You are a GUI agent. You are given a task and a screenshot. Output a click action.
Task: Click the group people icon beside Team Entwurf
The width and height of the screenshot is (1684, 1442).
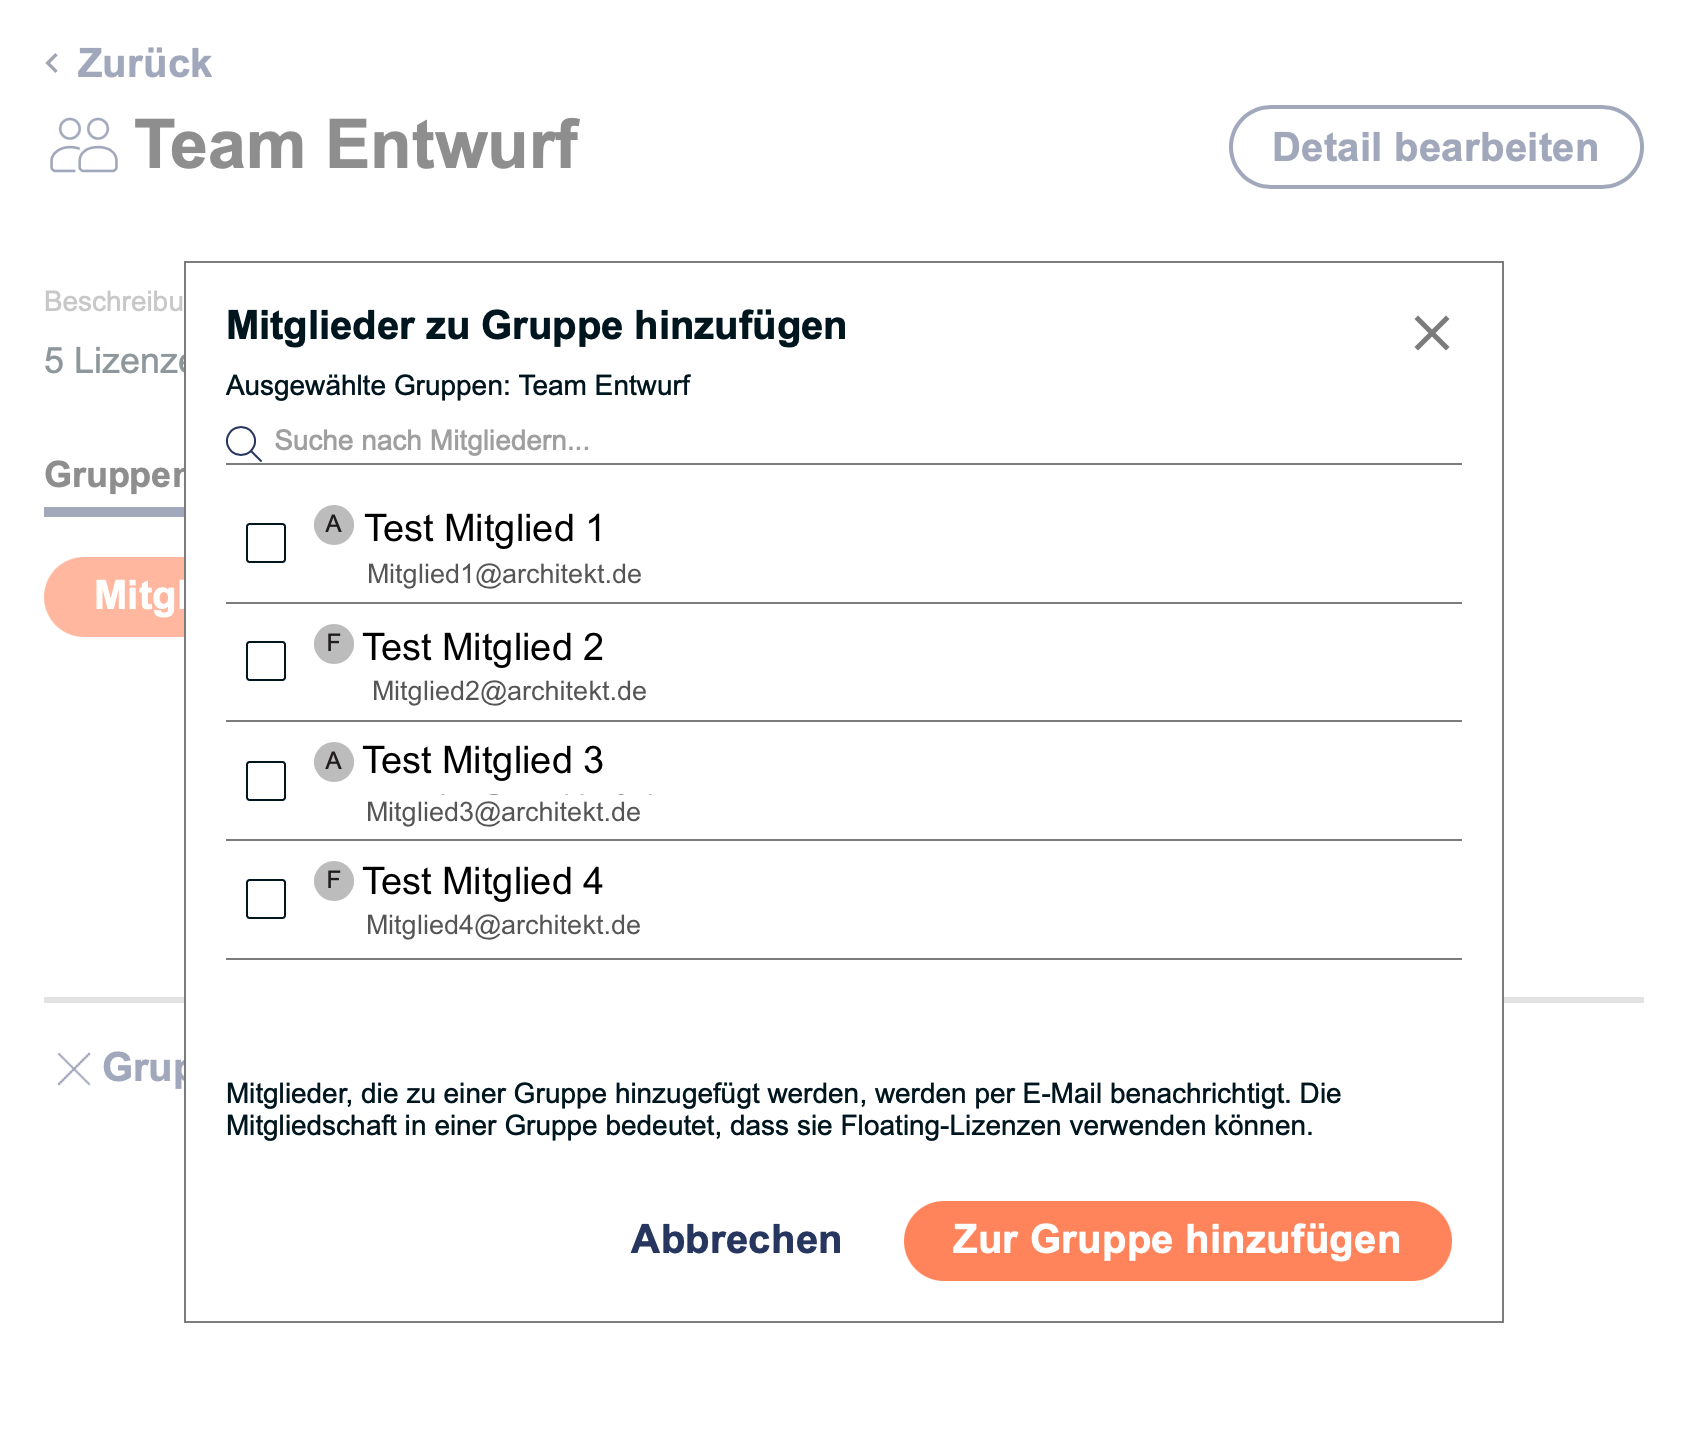(x=84, y=145)
